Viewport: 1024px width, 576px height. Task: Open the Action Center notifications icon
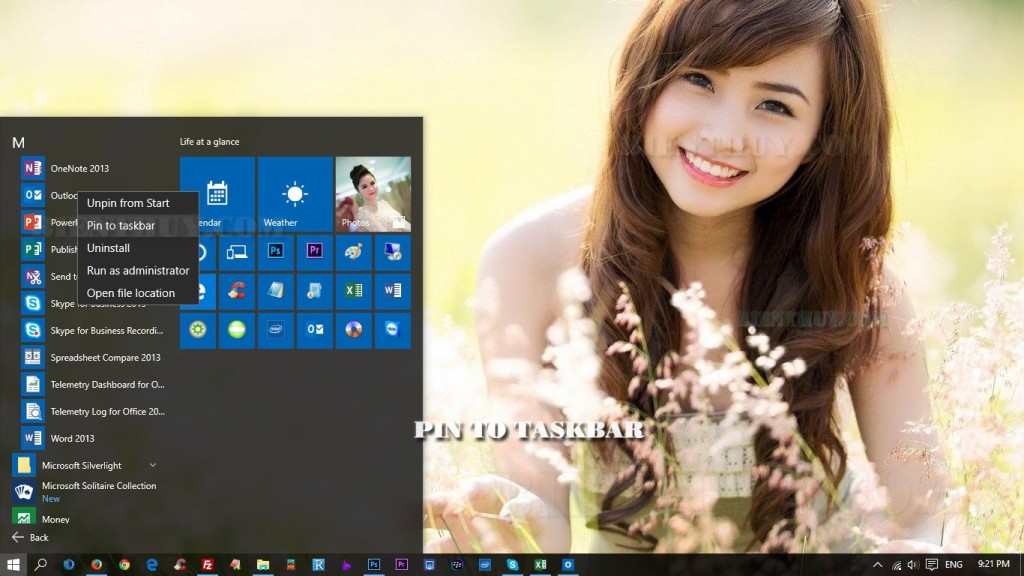(x=932, y=565)
